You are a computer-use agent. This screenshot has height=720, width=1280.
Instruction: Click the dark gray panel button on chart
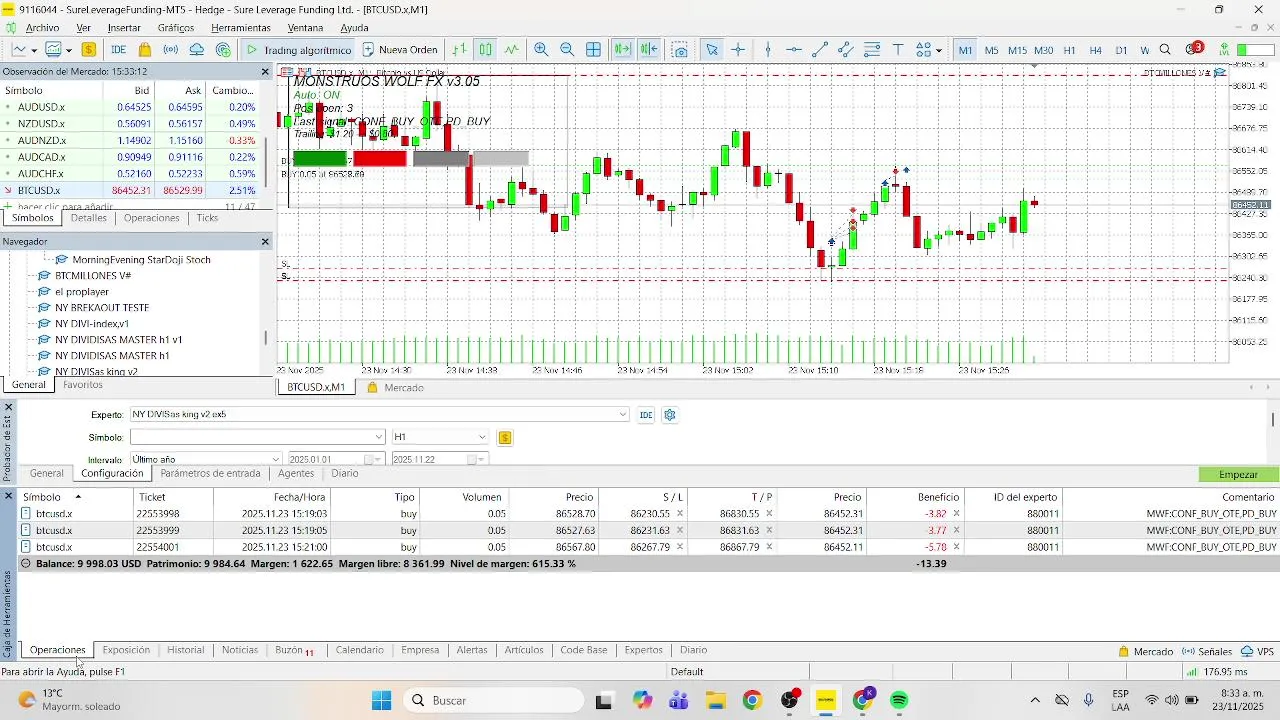pyautogui.click(x=441, y=158)
